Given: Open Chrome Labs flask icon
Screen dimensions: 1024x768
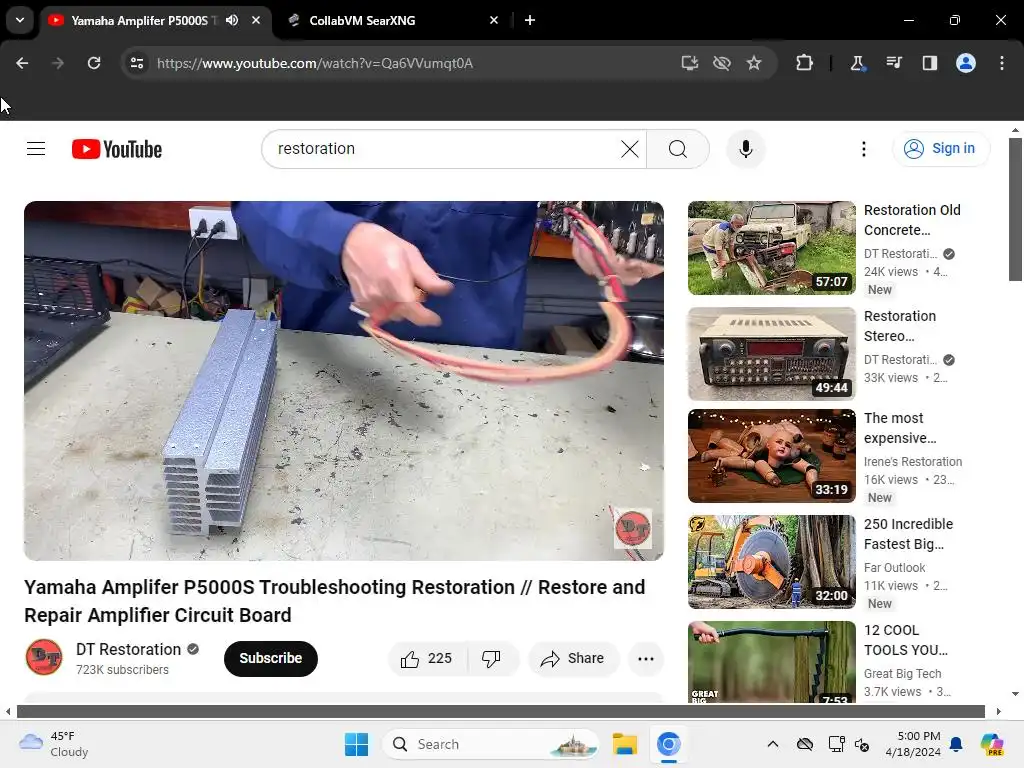Looking at the screenshot, I should (x=857, y=63).
